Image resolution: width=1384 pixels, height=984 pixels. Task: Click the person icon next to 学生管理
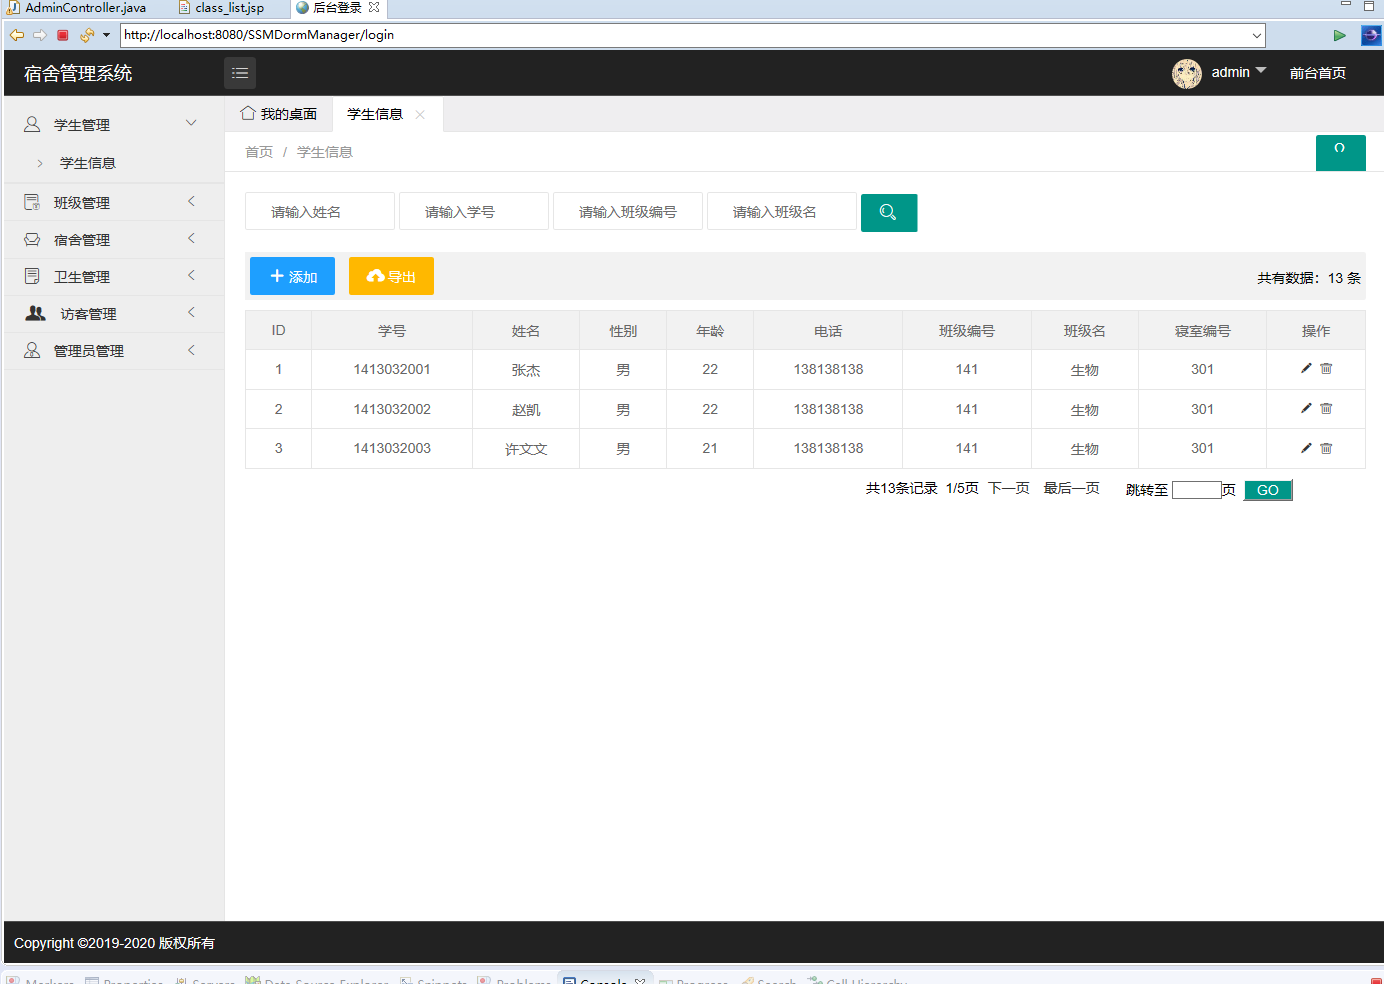pos(30,122)
